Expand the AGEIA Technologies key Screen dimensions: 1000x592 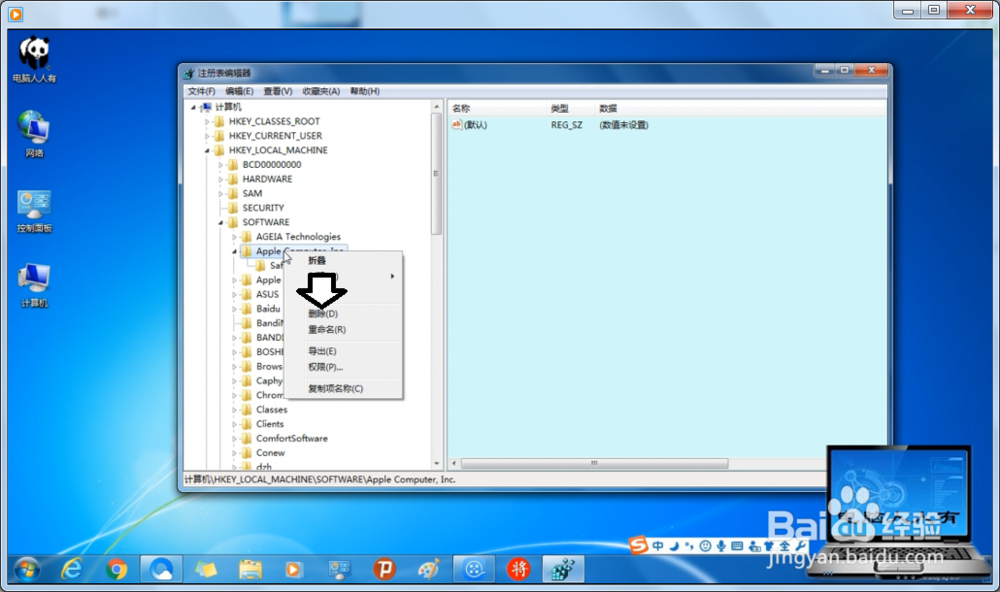coord(234,237)
